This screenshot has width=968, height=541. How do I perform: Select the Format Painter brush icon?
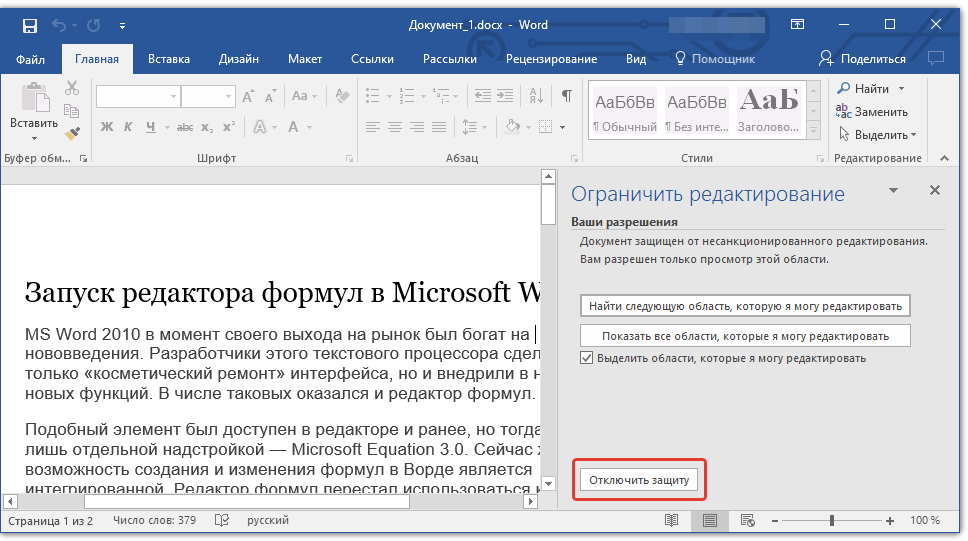pyautogui.click(x=71, y=133)
